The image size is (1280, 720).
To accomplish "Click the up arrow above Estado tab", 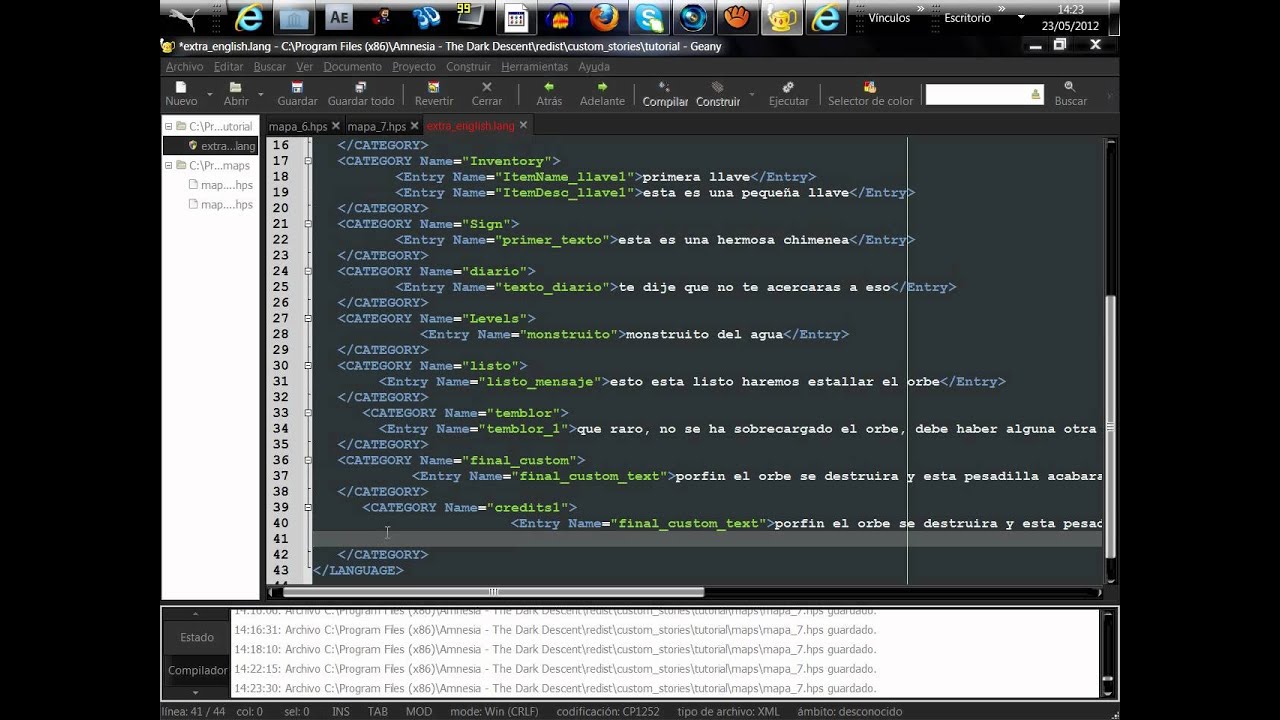I will [x=196, y=614].
